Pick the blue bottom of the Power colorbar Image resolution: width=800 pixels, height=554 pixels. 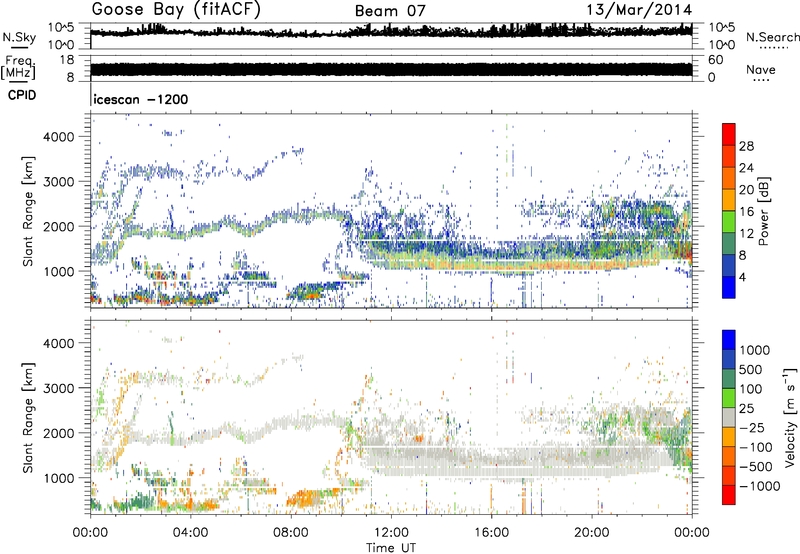click(x=729, y=287)
